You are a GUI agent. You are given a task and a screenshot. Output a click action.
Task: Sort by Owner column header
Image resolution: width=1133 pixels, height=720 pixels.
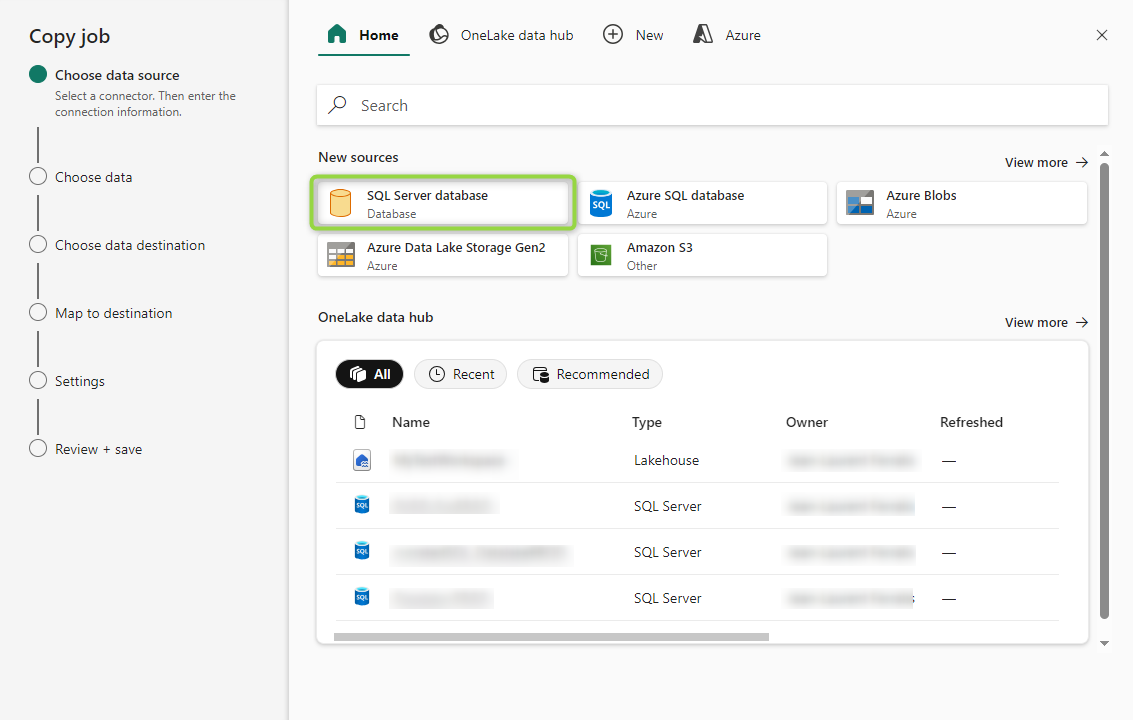(806, 422)
